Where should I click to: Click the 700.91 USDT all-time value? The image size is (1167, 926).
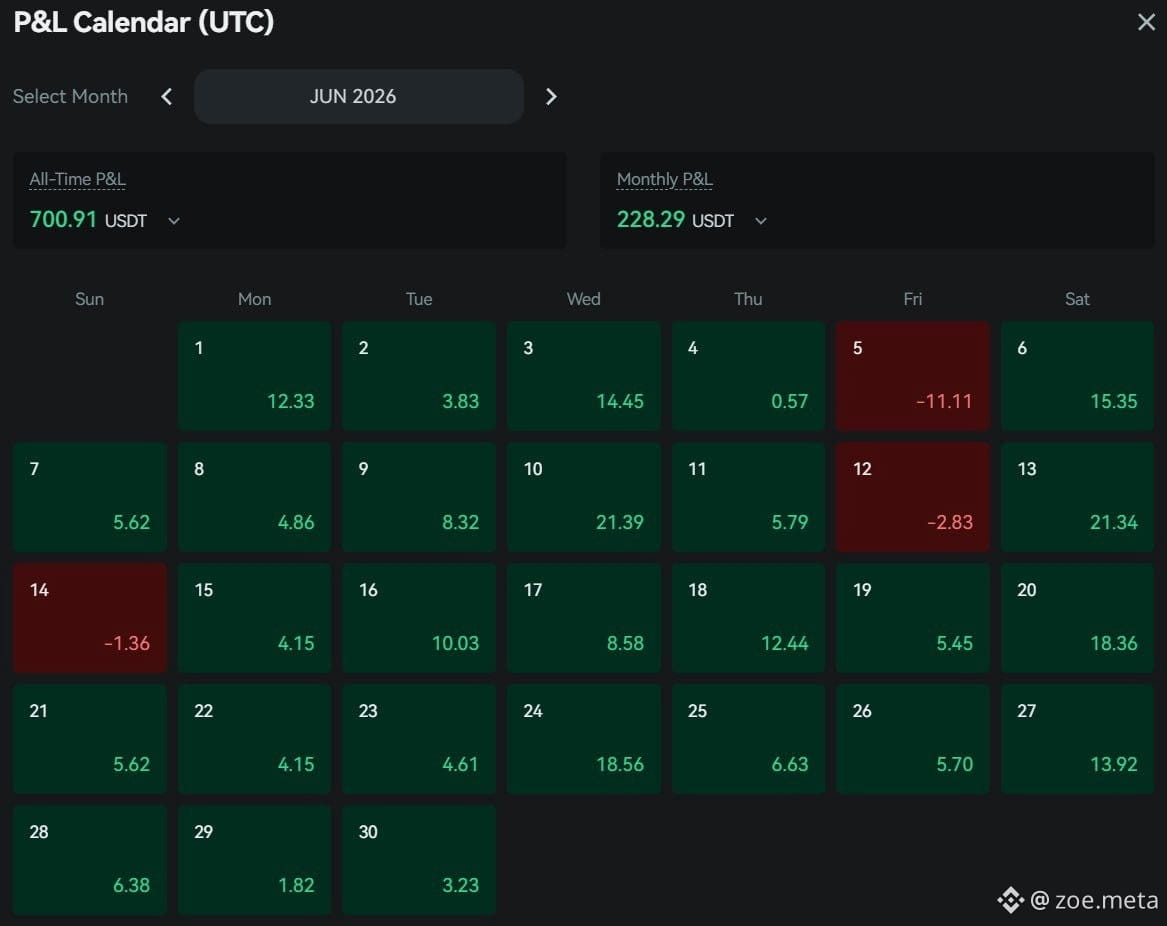pyautogui.click(x=88, y=220)
